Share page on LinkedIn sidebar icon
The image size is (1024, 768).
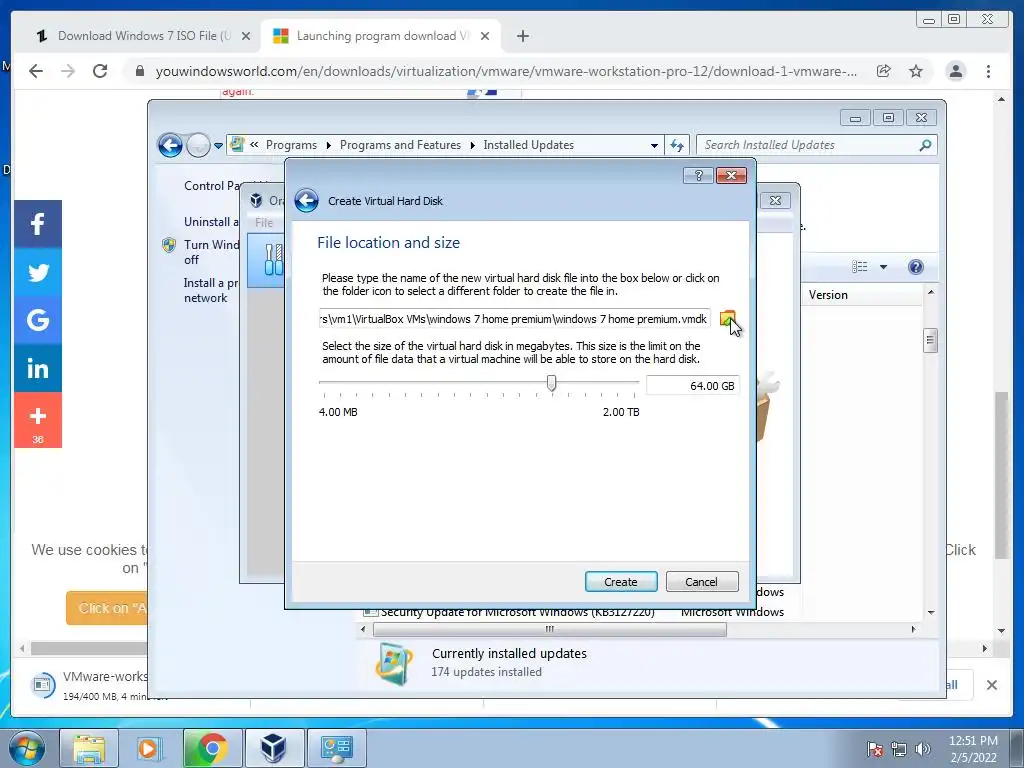point(38,368)
